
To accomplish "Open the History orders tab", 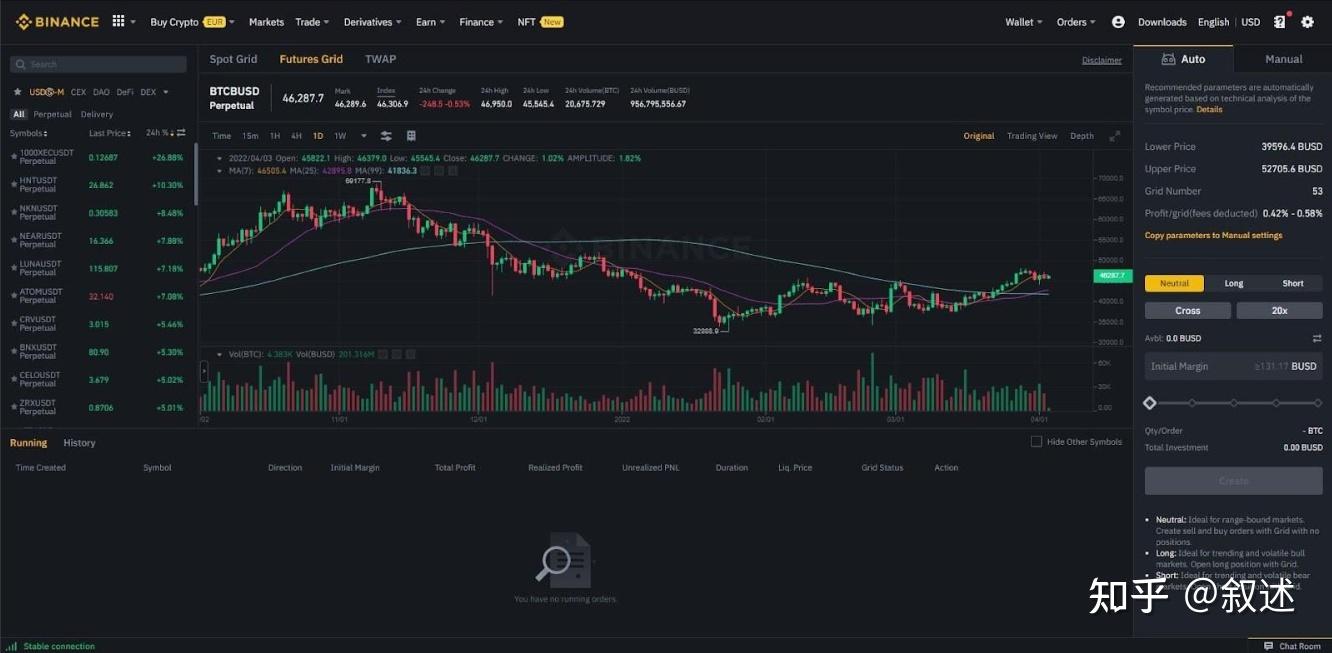I will tap(79, 443).
